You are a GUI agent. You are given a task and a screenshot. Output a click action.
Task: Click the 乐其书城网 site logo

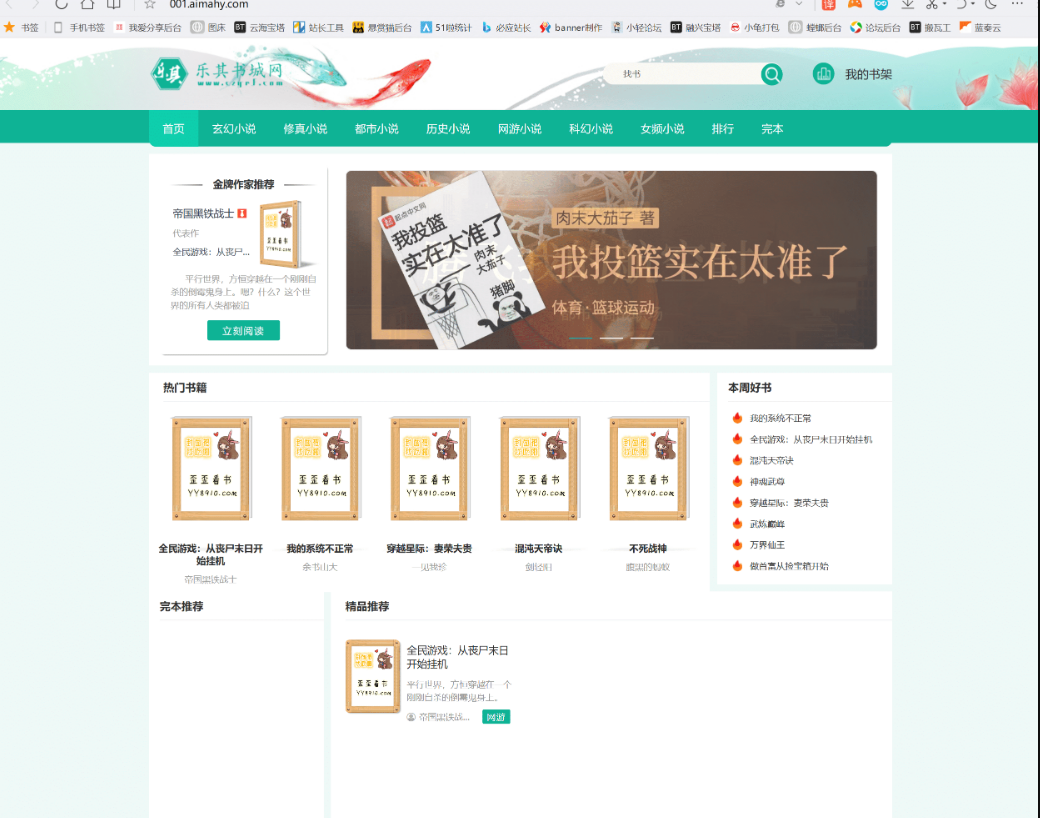(218, 74)
